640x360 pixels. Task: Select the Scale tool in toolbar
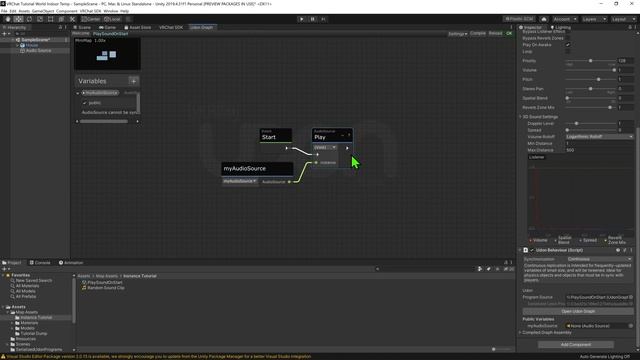click(x=40, y=19)
